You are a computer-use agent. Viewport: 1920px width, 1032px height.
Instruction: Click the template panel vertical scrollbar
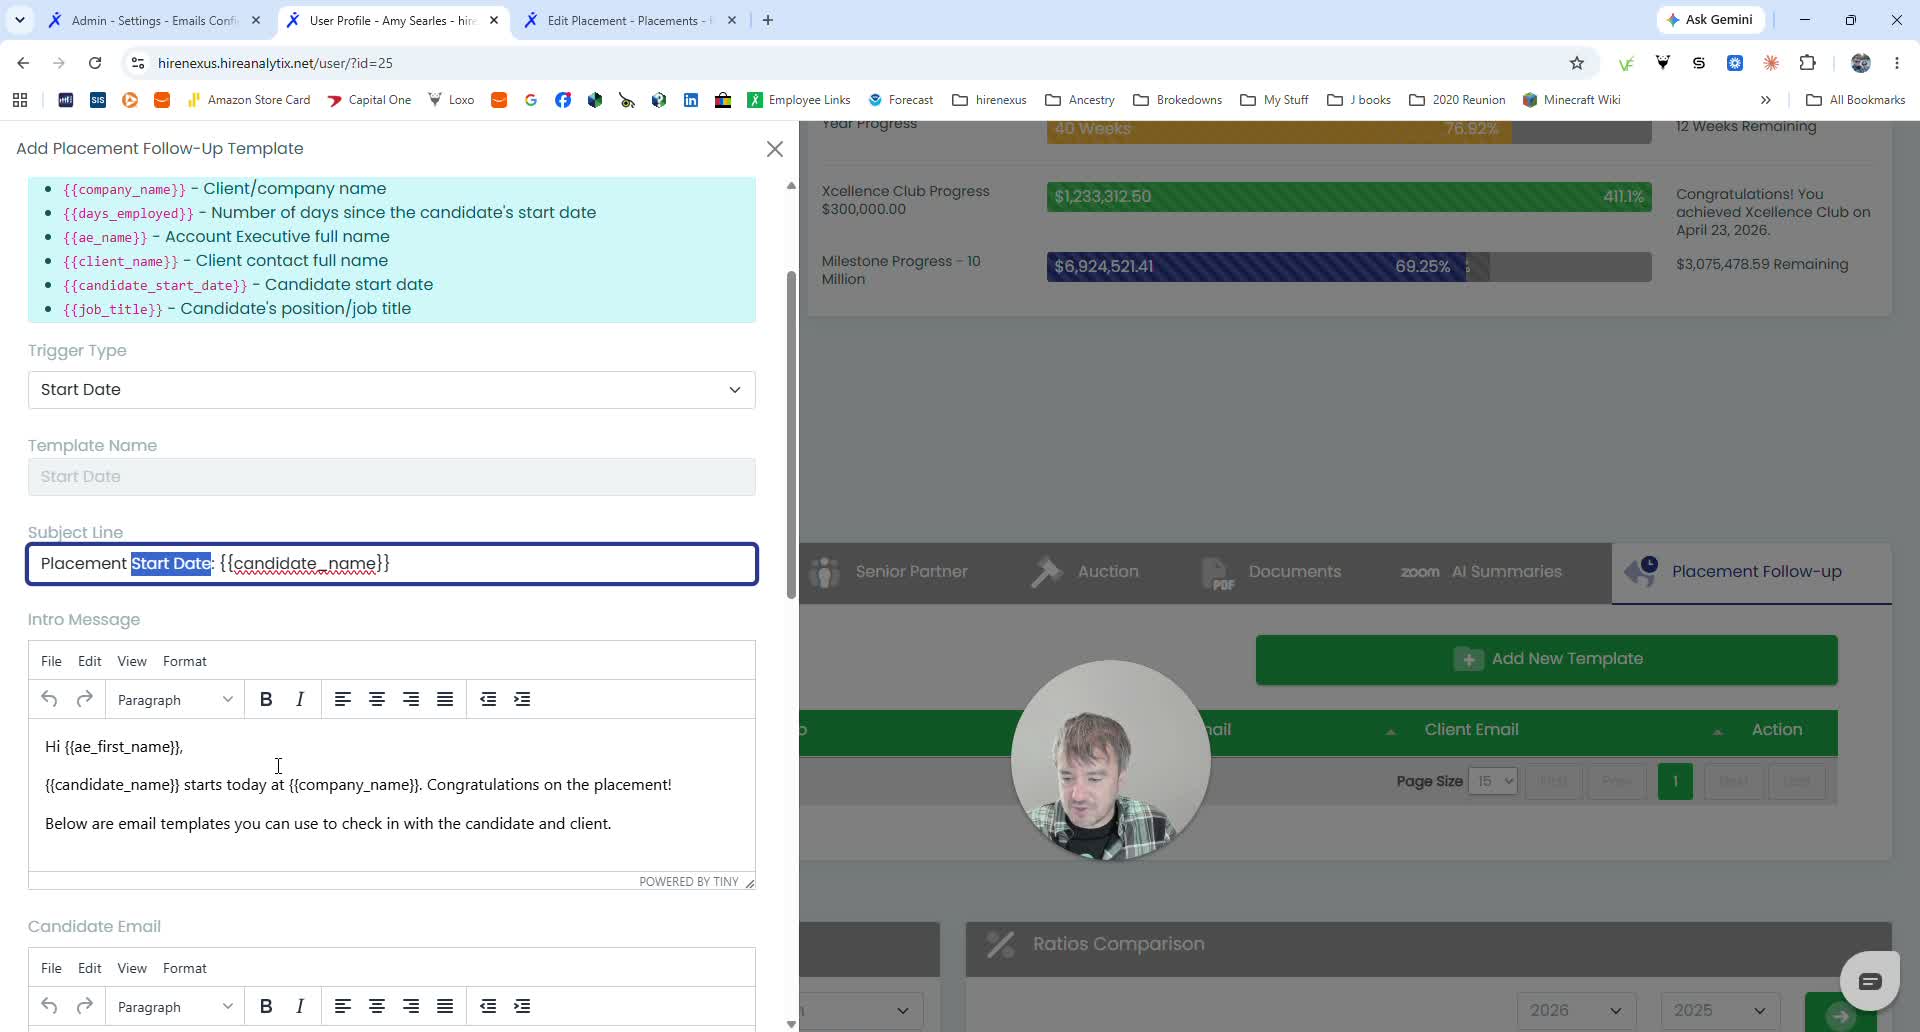(x=791, y=435)
